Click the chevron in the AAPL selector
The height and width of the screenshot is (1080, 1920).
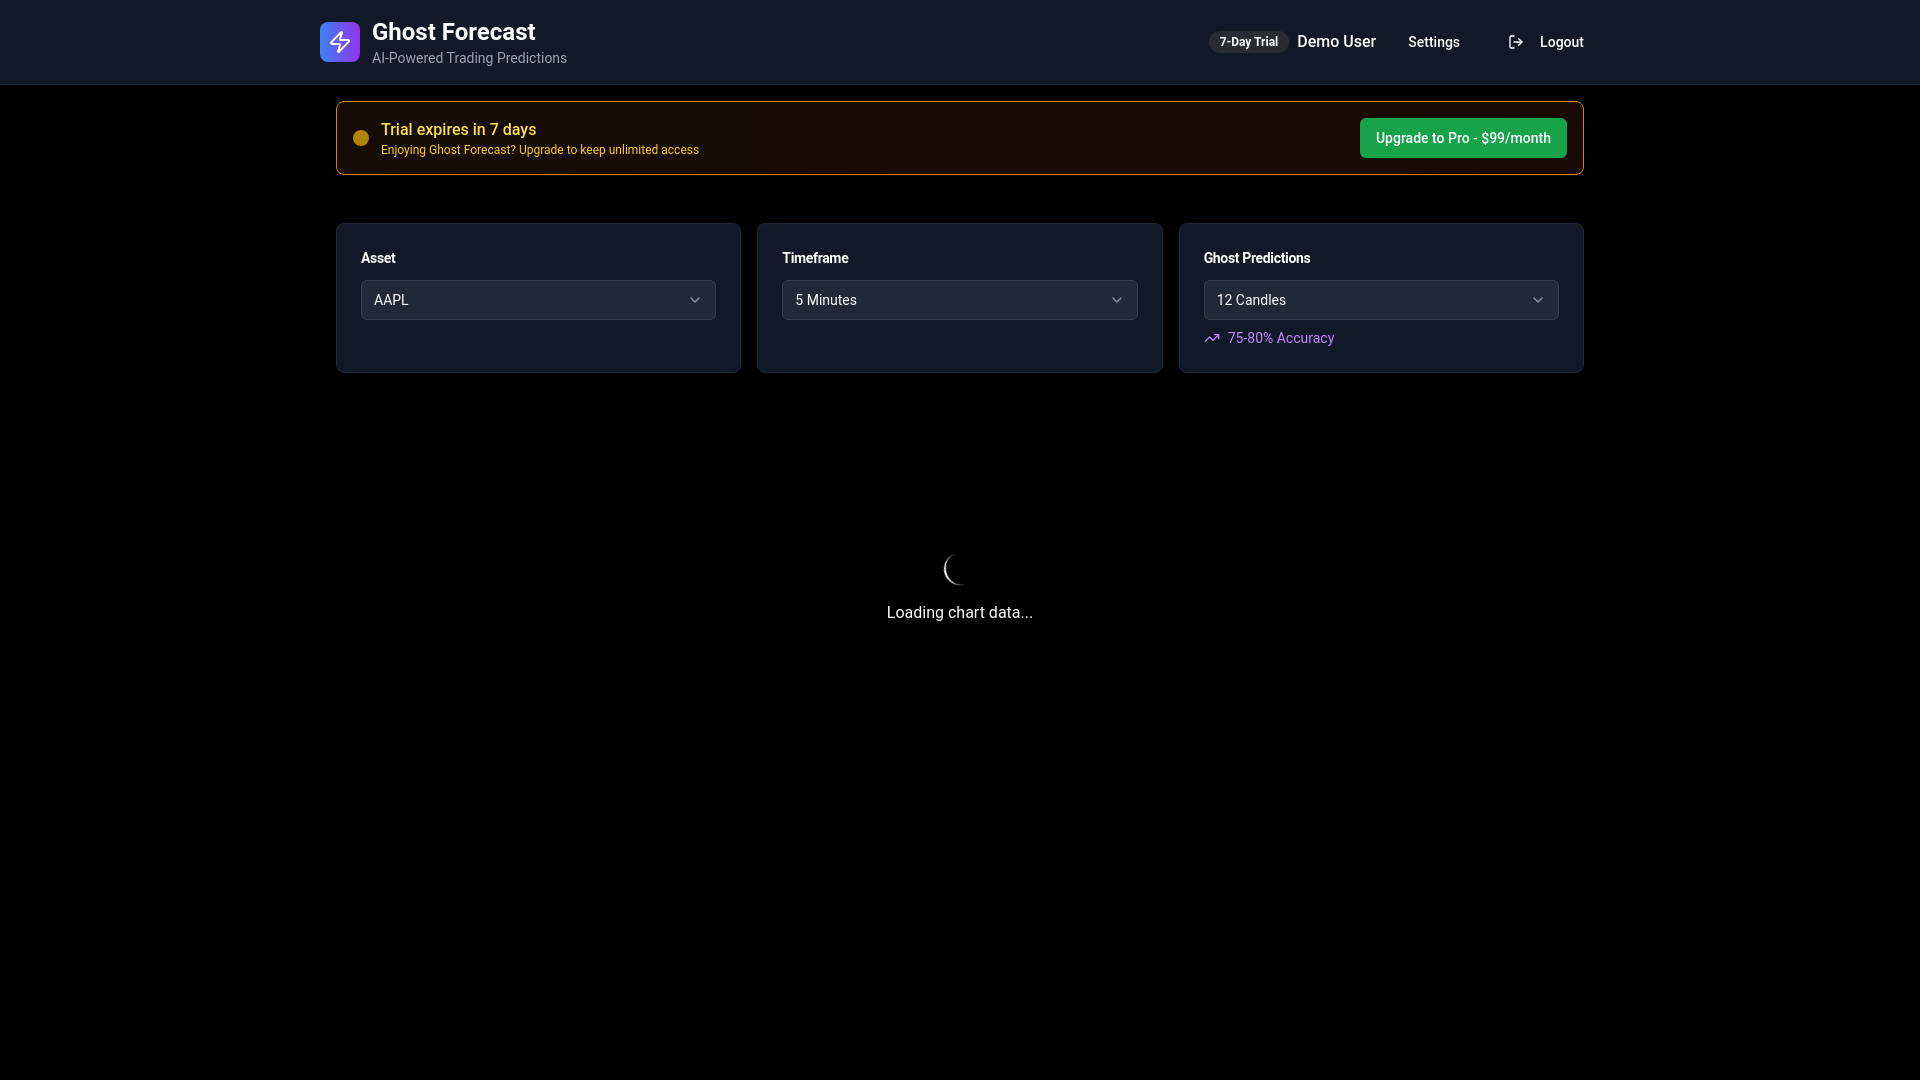pos(695,300)
